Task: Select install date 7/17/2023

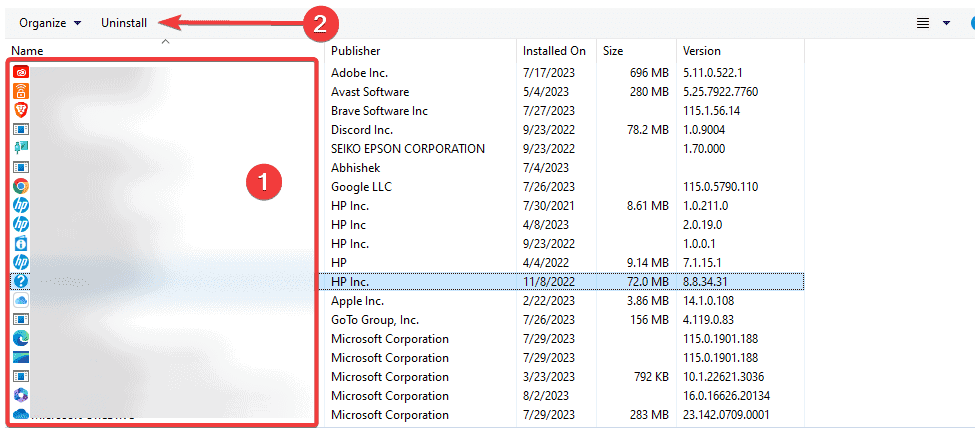Action: click(549, 73)
